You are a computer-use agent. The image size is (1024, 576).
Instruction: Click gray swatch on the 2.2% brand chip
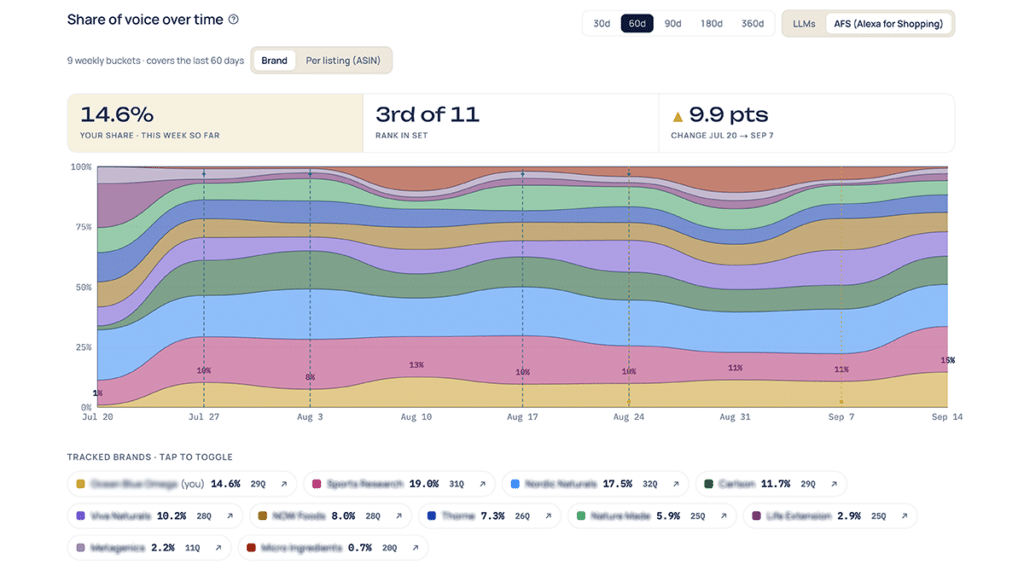click(x=81, y=548)
